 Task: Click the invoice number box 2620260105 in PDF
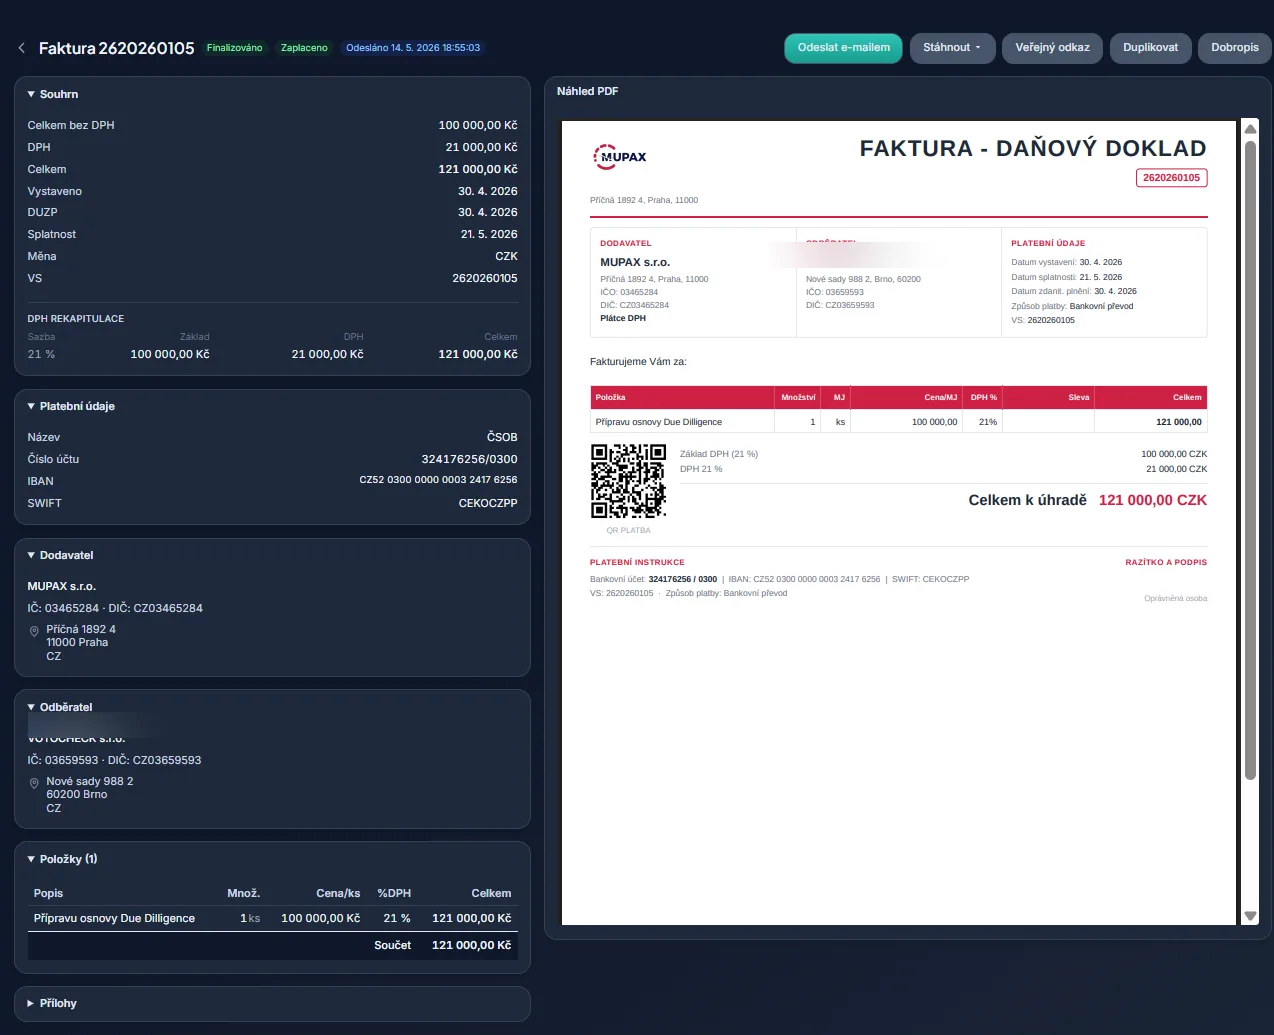[x=1171, y=178]
